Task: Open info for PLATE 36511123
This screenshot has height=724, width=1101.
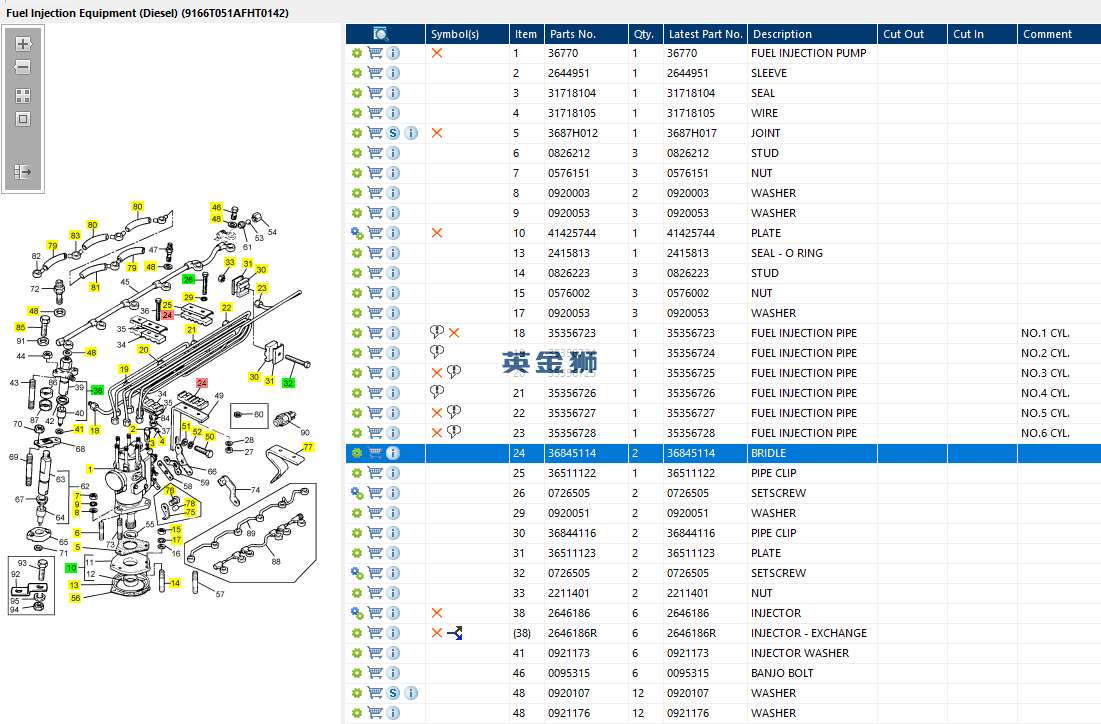Action: click(x=393, y=553)
